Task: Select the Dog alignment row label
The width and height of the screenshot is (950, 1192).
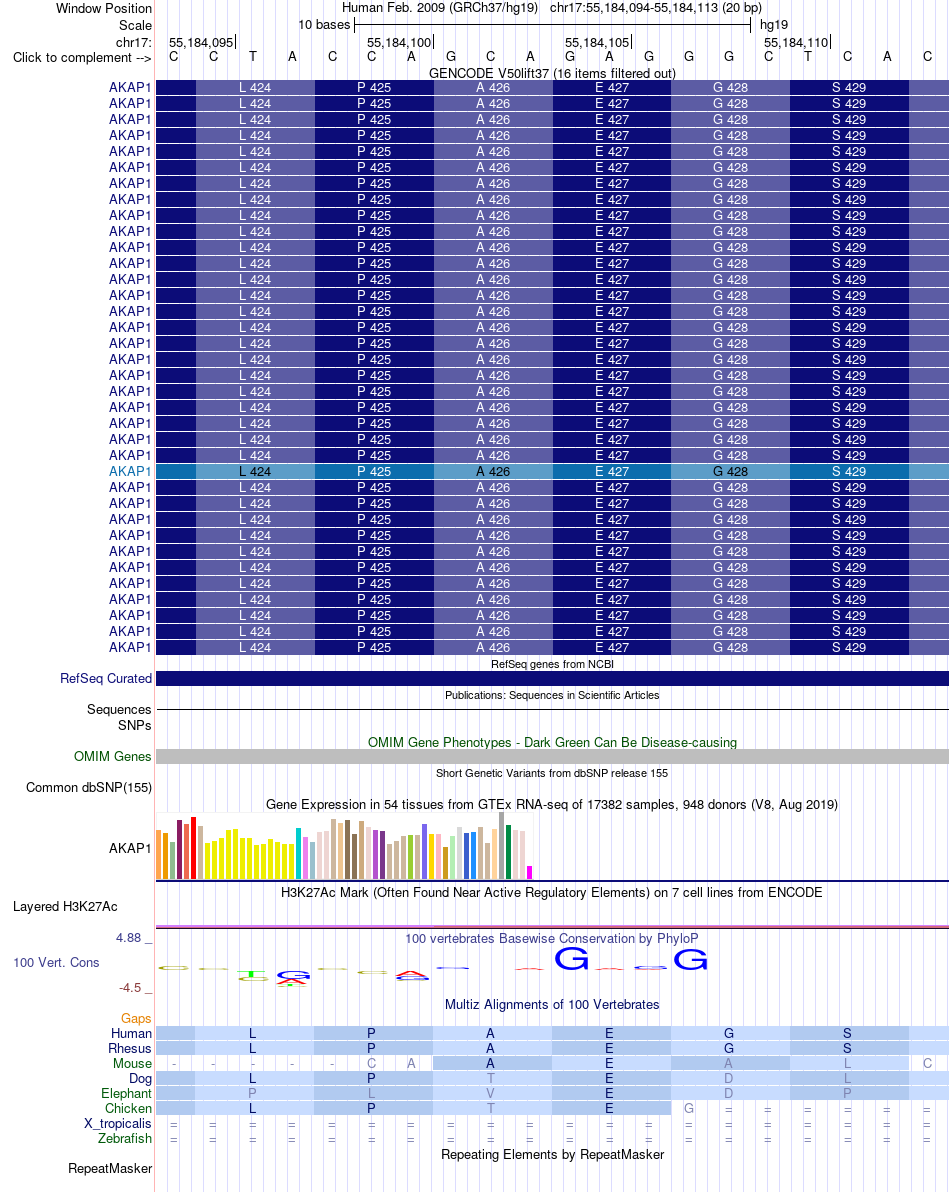Action: (141, 1078)
